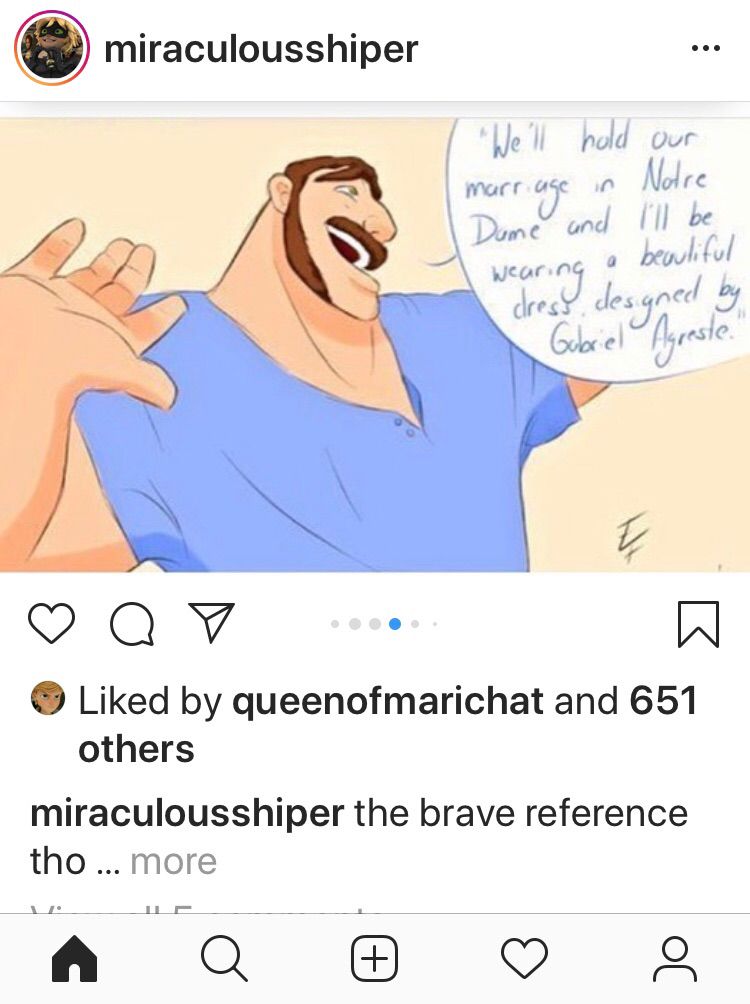
Task: Share post via paper plane icon
Action: (211, 622)
